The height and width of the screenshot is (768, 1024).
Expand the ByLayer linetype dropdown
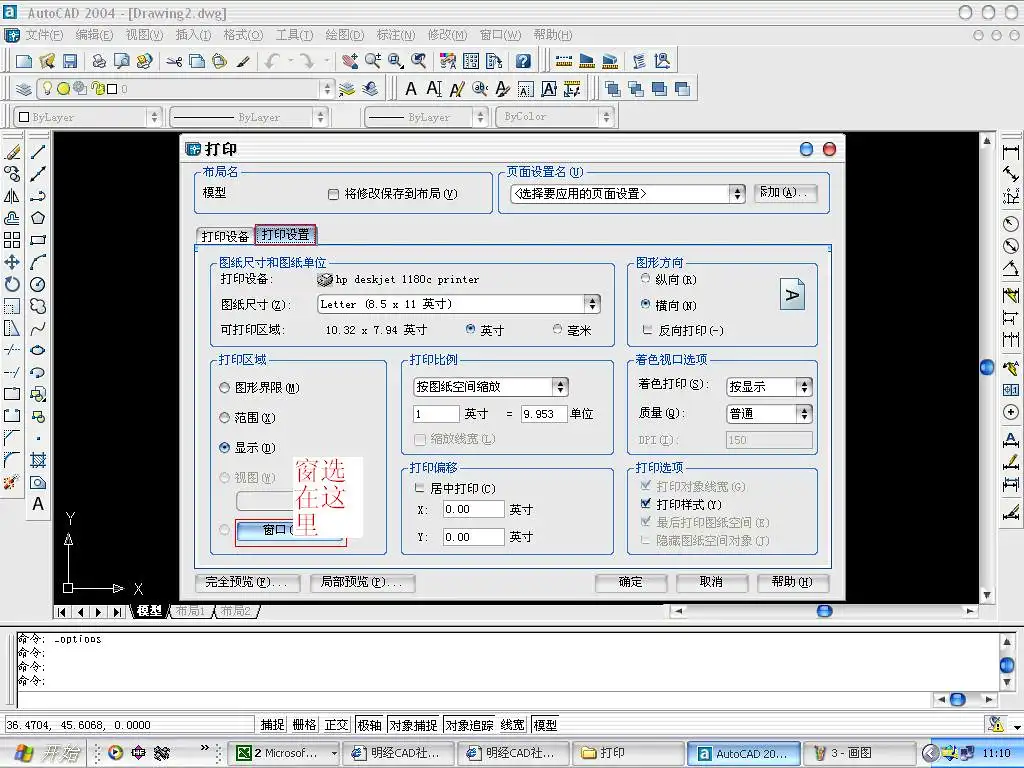click(x=320, y=118)
